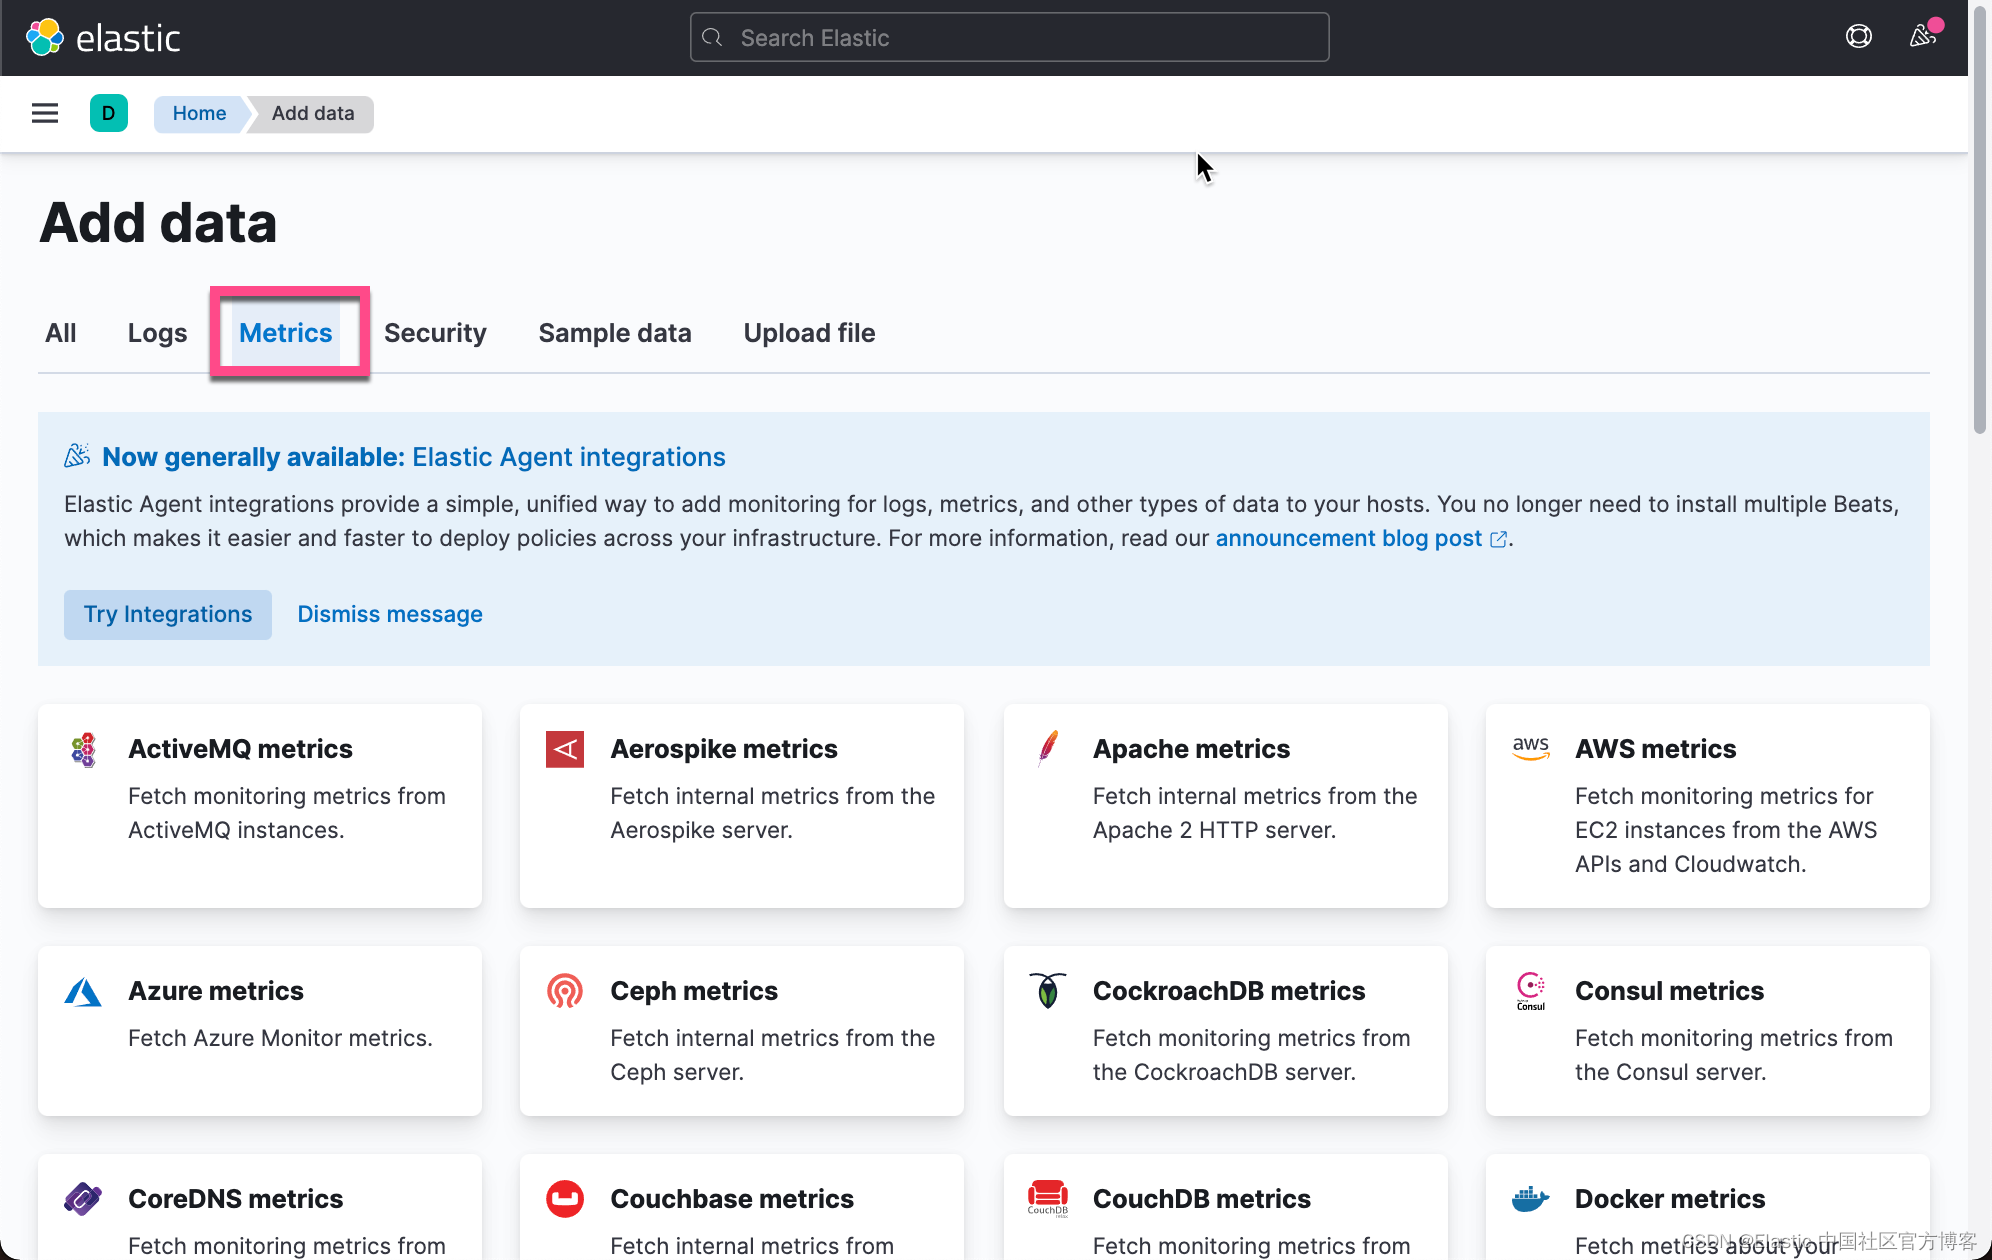This screenshot has height=1260, width=1992.
Task: Focus the Search Elastic field
Action: coord(1010,38)
